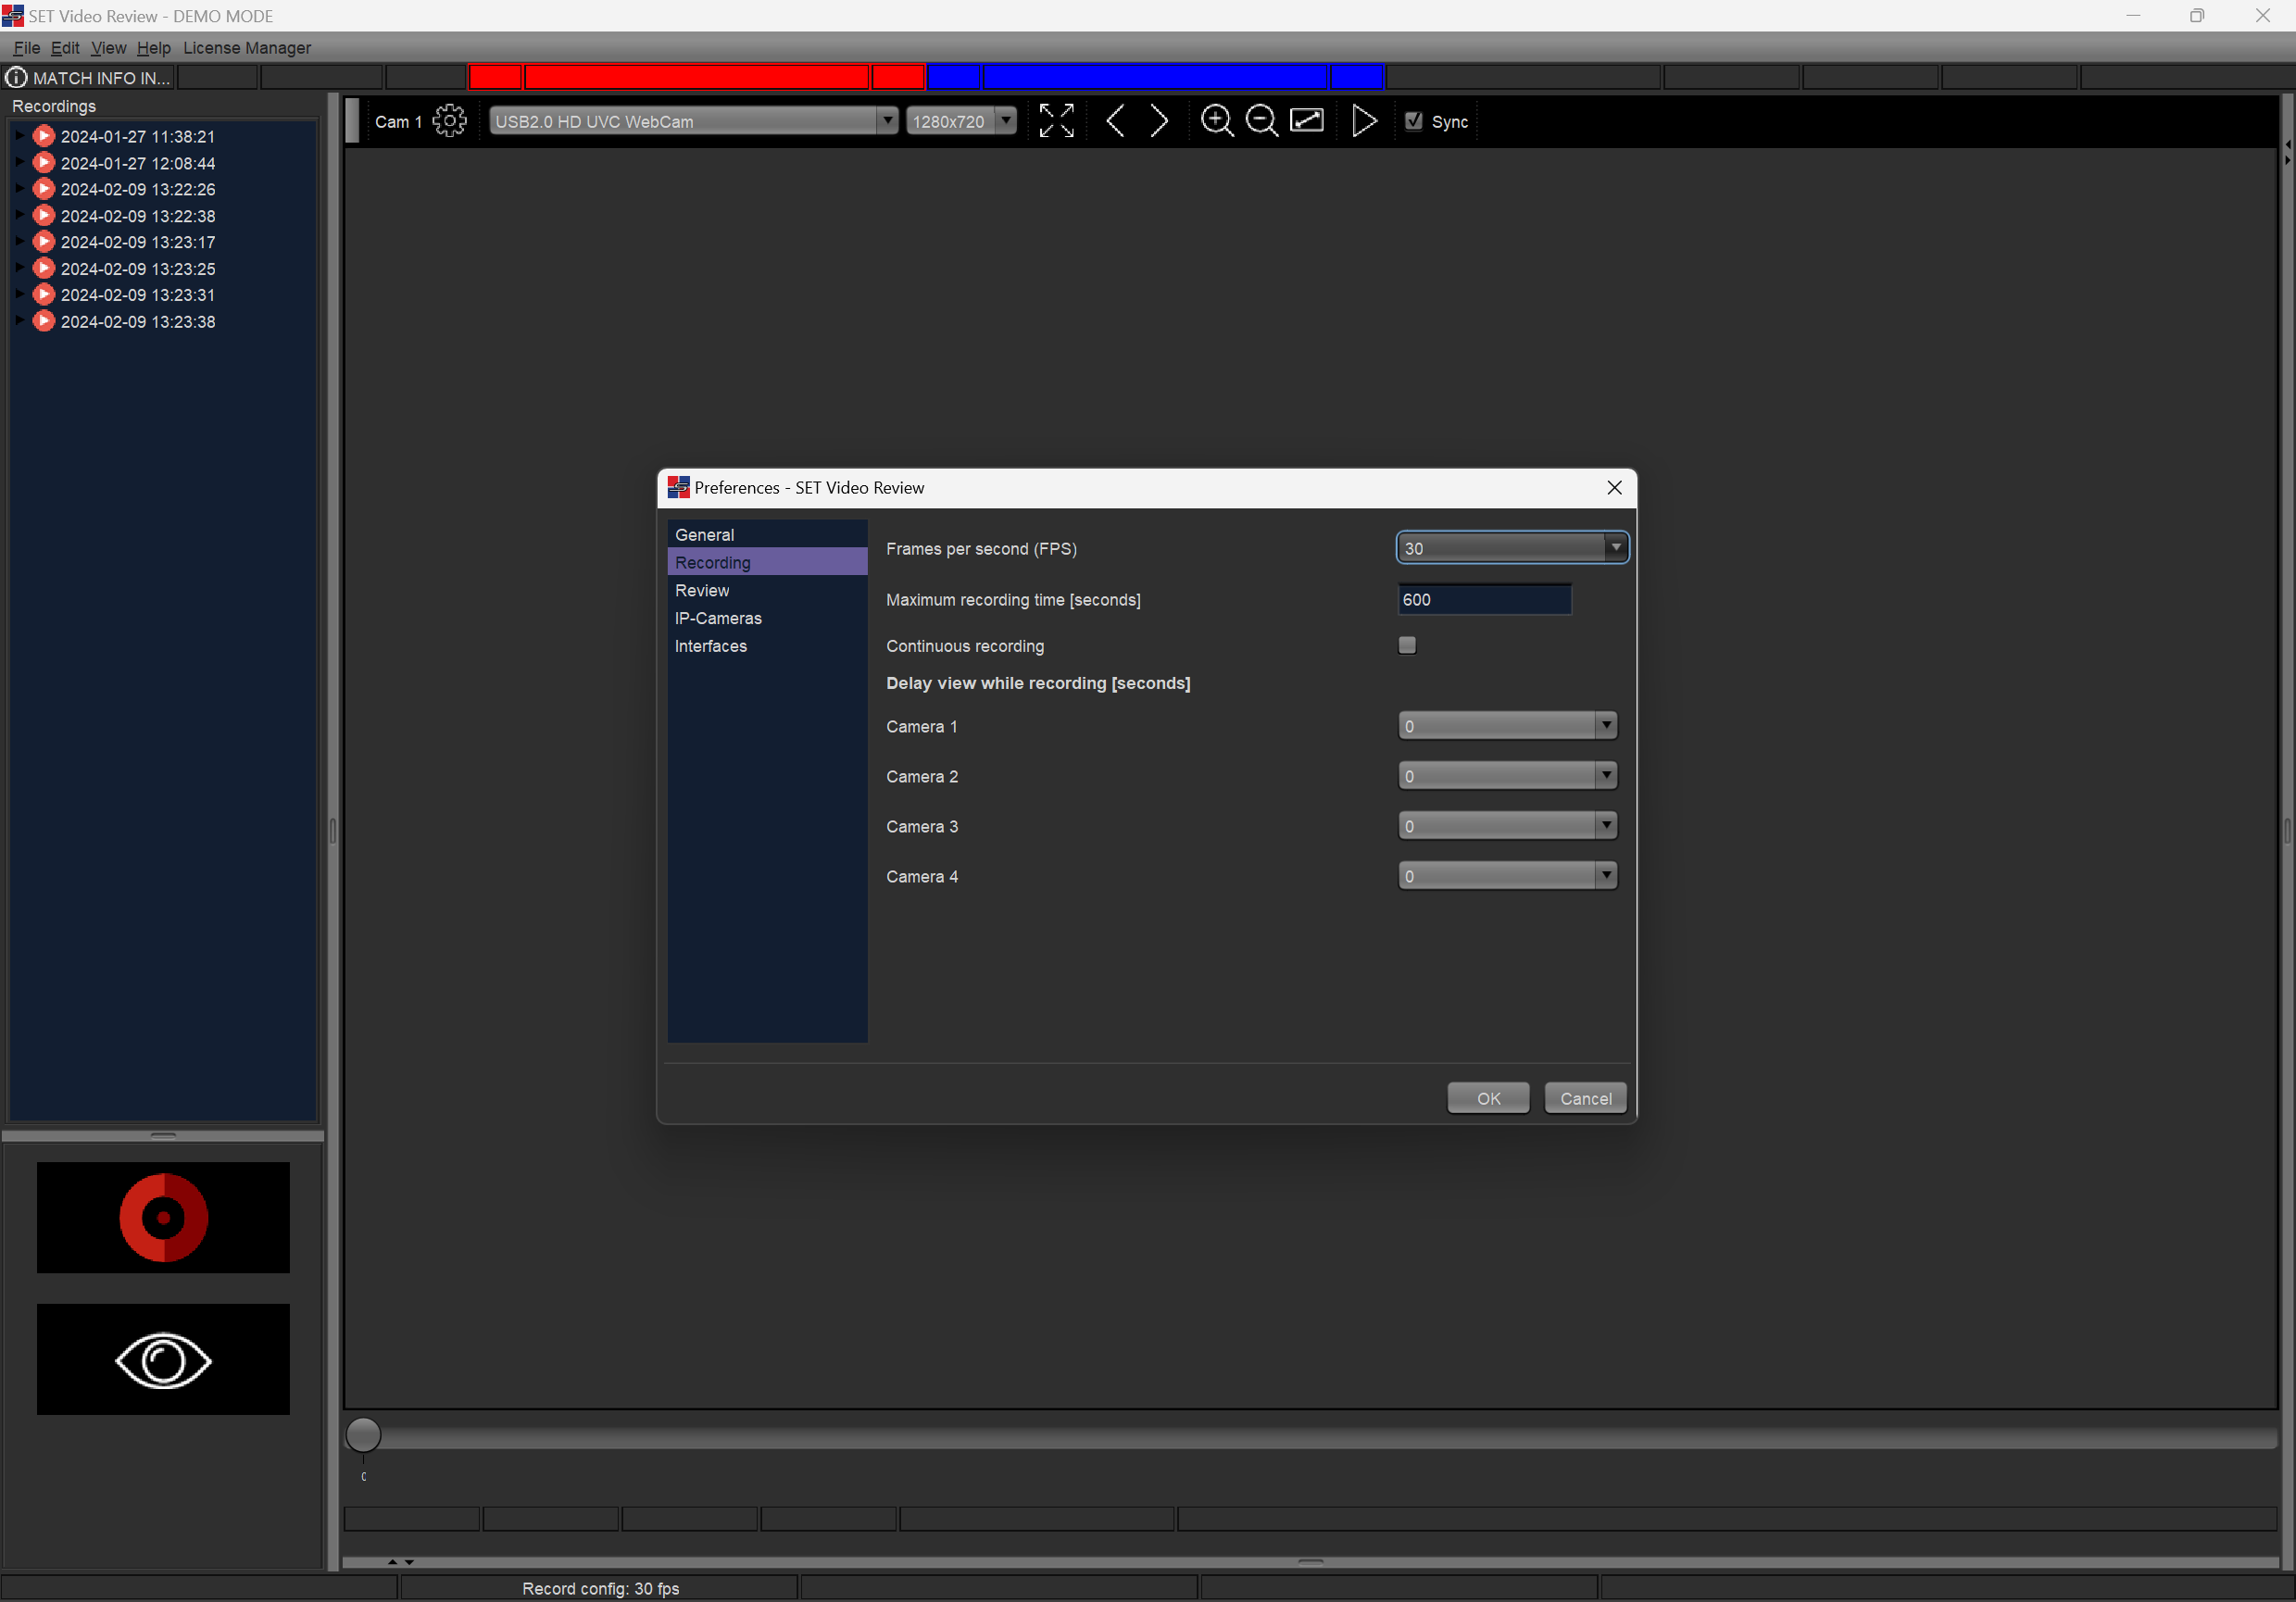Open the 1280x720 resolution dropdown
This screenshot has height=1602, width=2296.
tap(961, 121)
